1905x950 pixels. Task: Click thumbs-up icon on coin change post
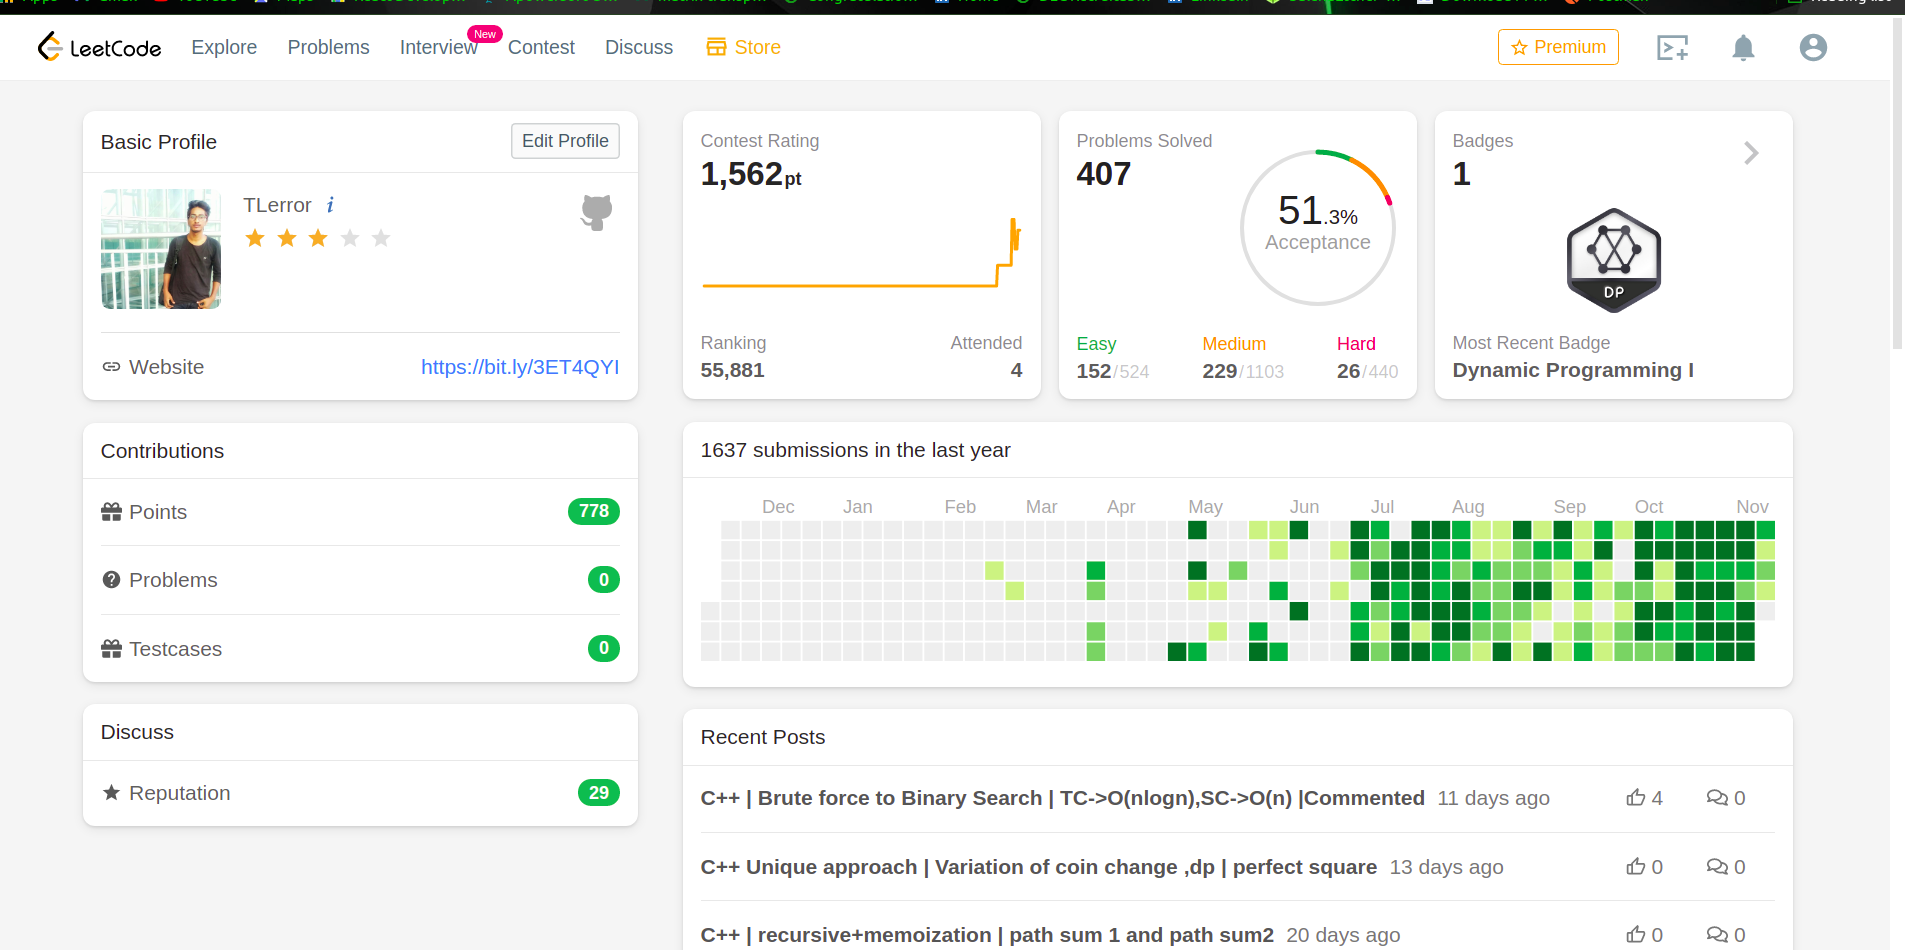[x=1636, y=866]
